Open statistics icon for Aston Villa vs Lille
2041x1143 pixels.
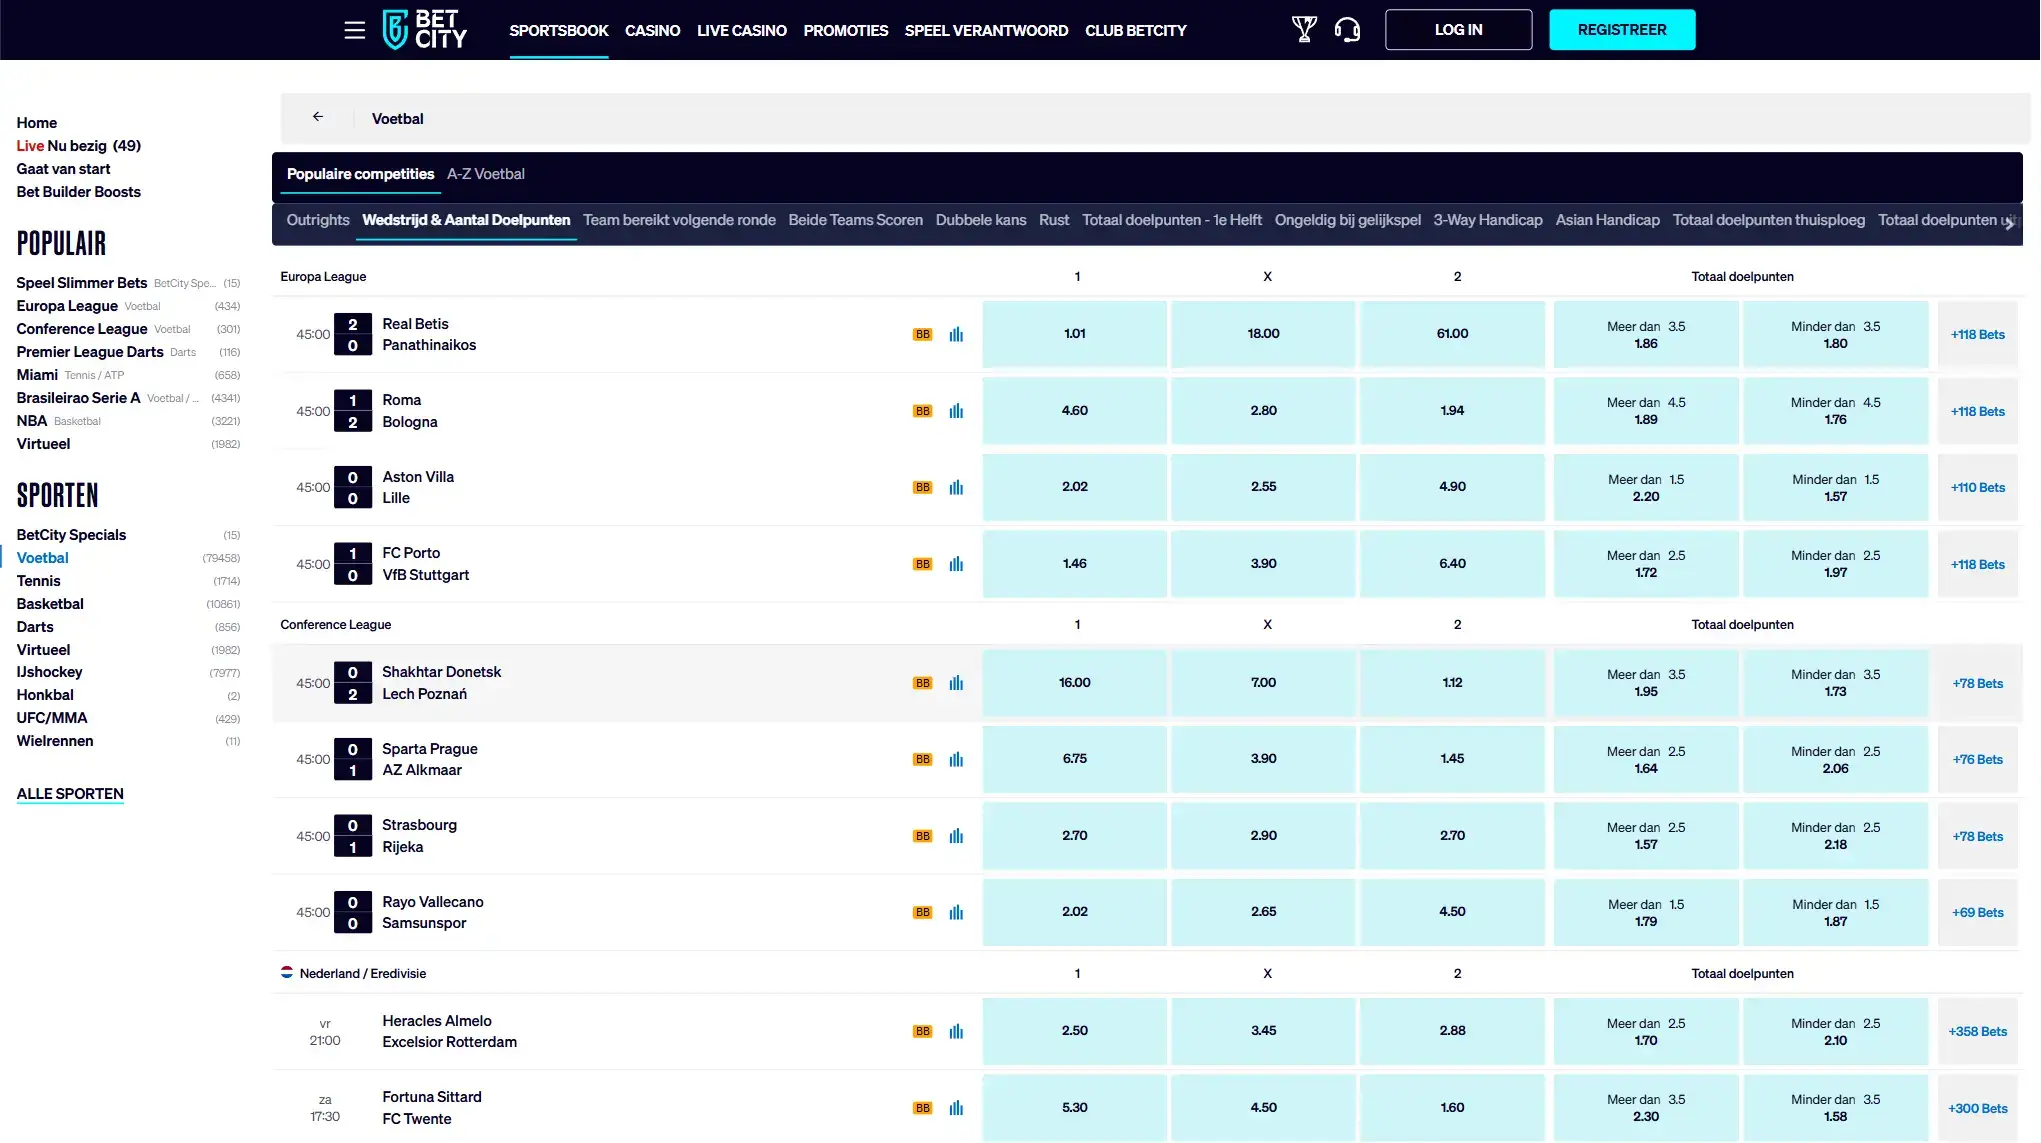click(956, 488)
